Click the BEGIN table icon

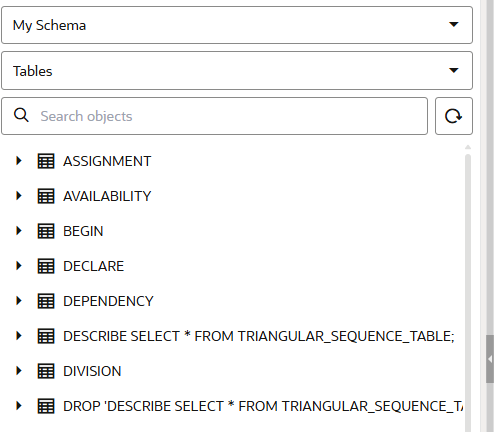pos(46,231)
